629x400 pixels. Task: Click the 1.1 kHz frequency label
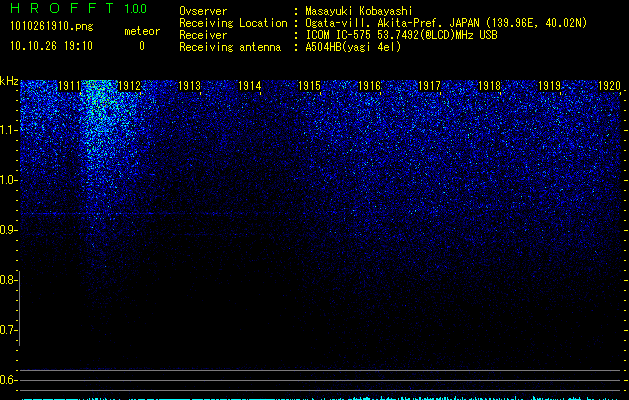pos(8,130)
